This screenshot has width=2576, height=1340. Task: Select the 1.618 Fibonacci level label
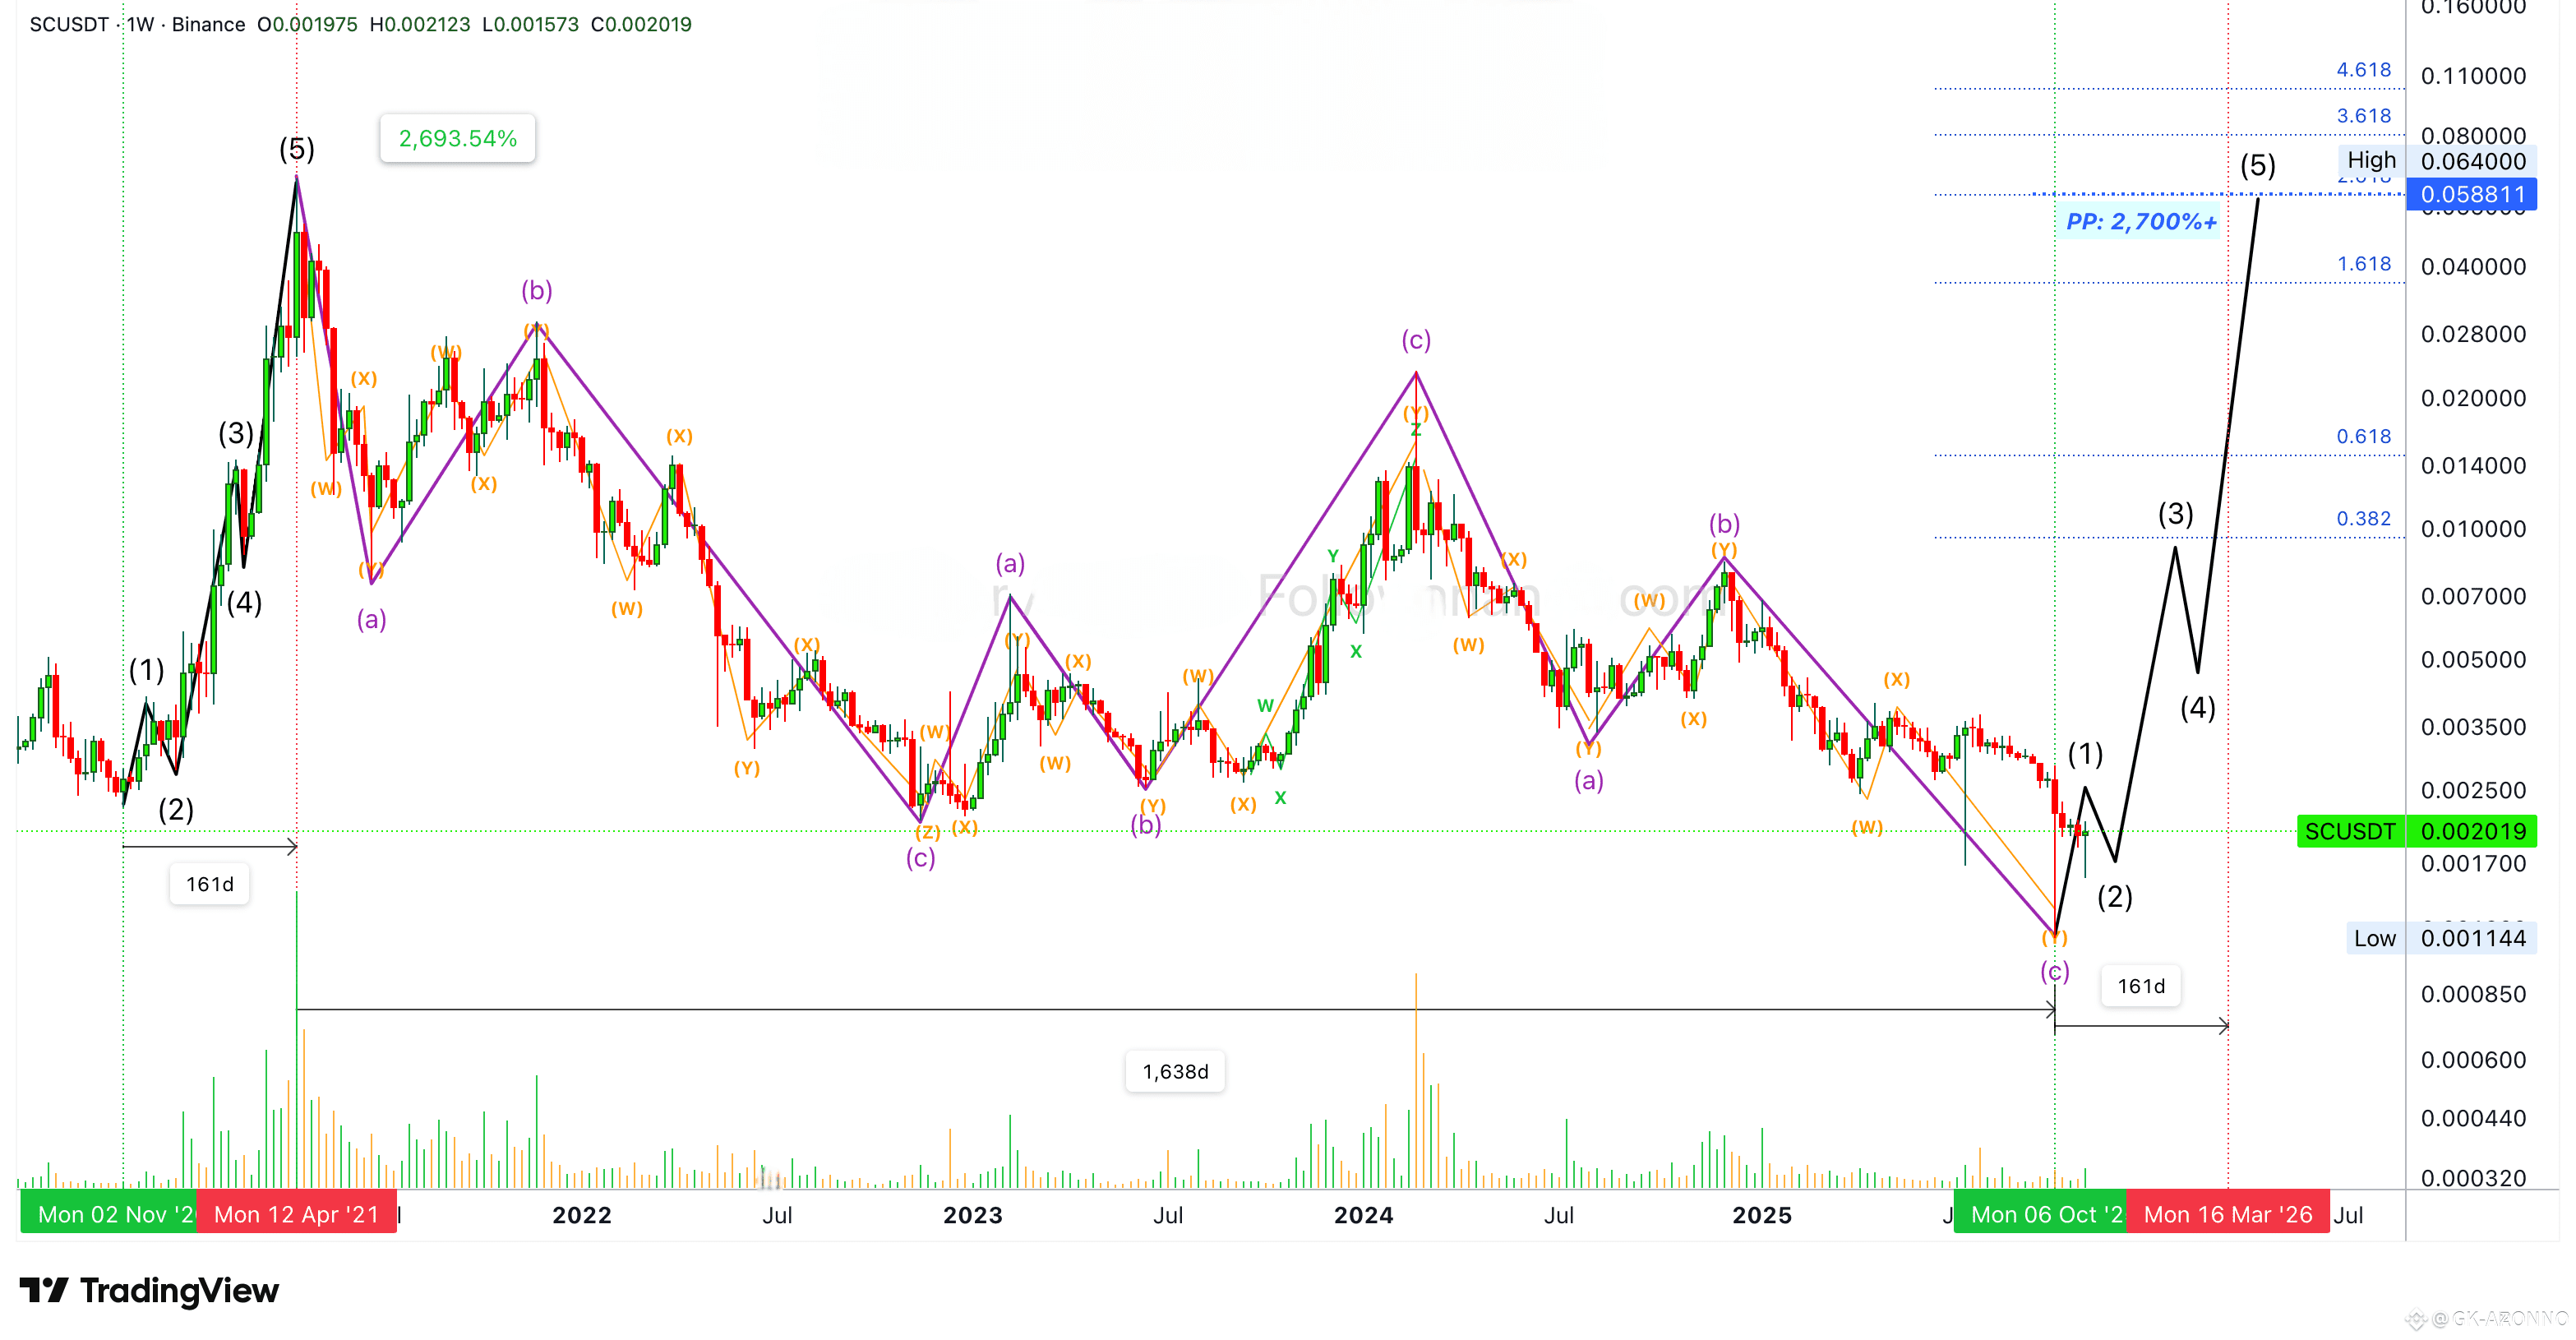[x=2363, y=264]
